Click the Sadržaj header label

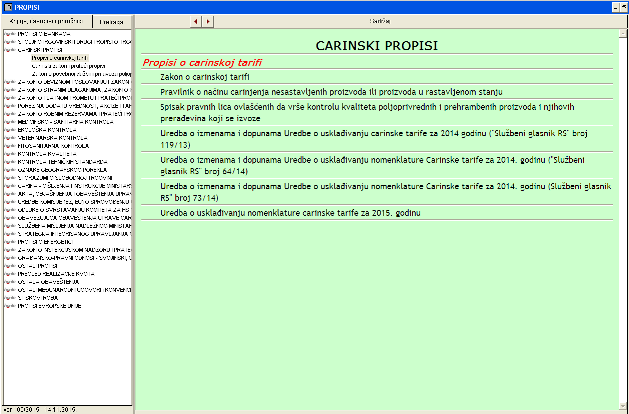[x=379, y=21]
